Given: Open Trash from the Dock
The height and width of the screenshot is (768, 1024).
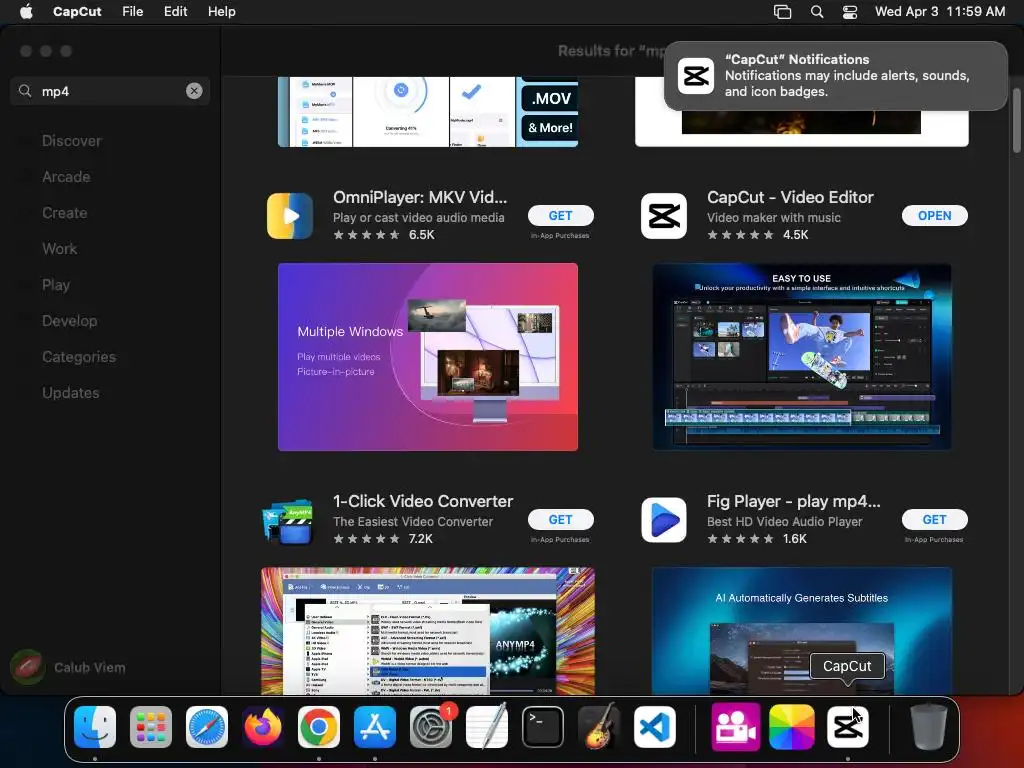Looking at the screenshot, I should tap(929, 727).
